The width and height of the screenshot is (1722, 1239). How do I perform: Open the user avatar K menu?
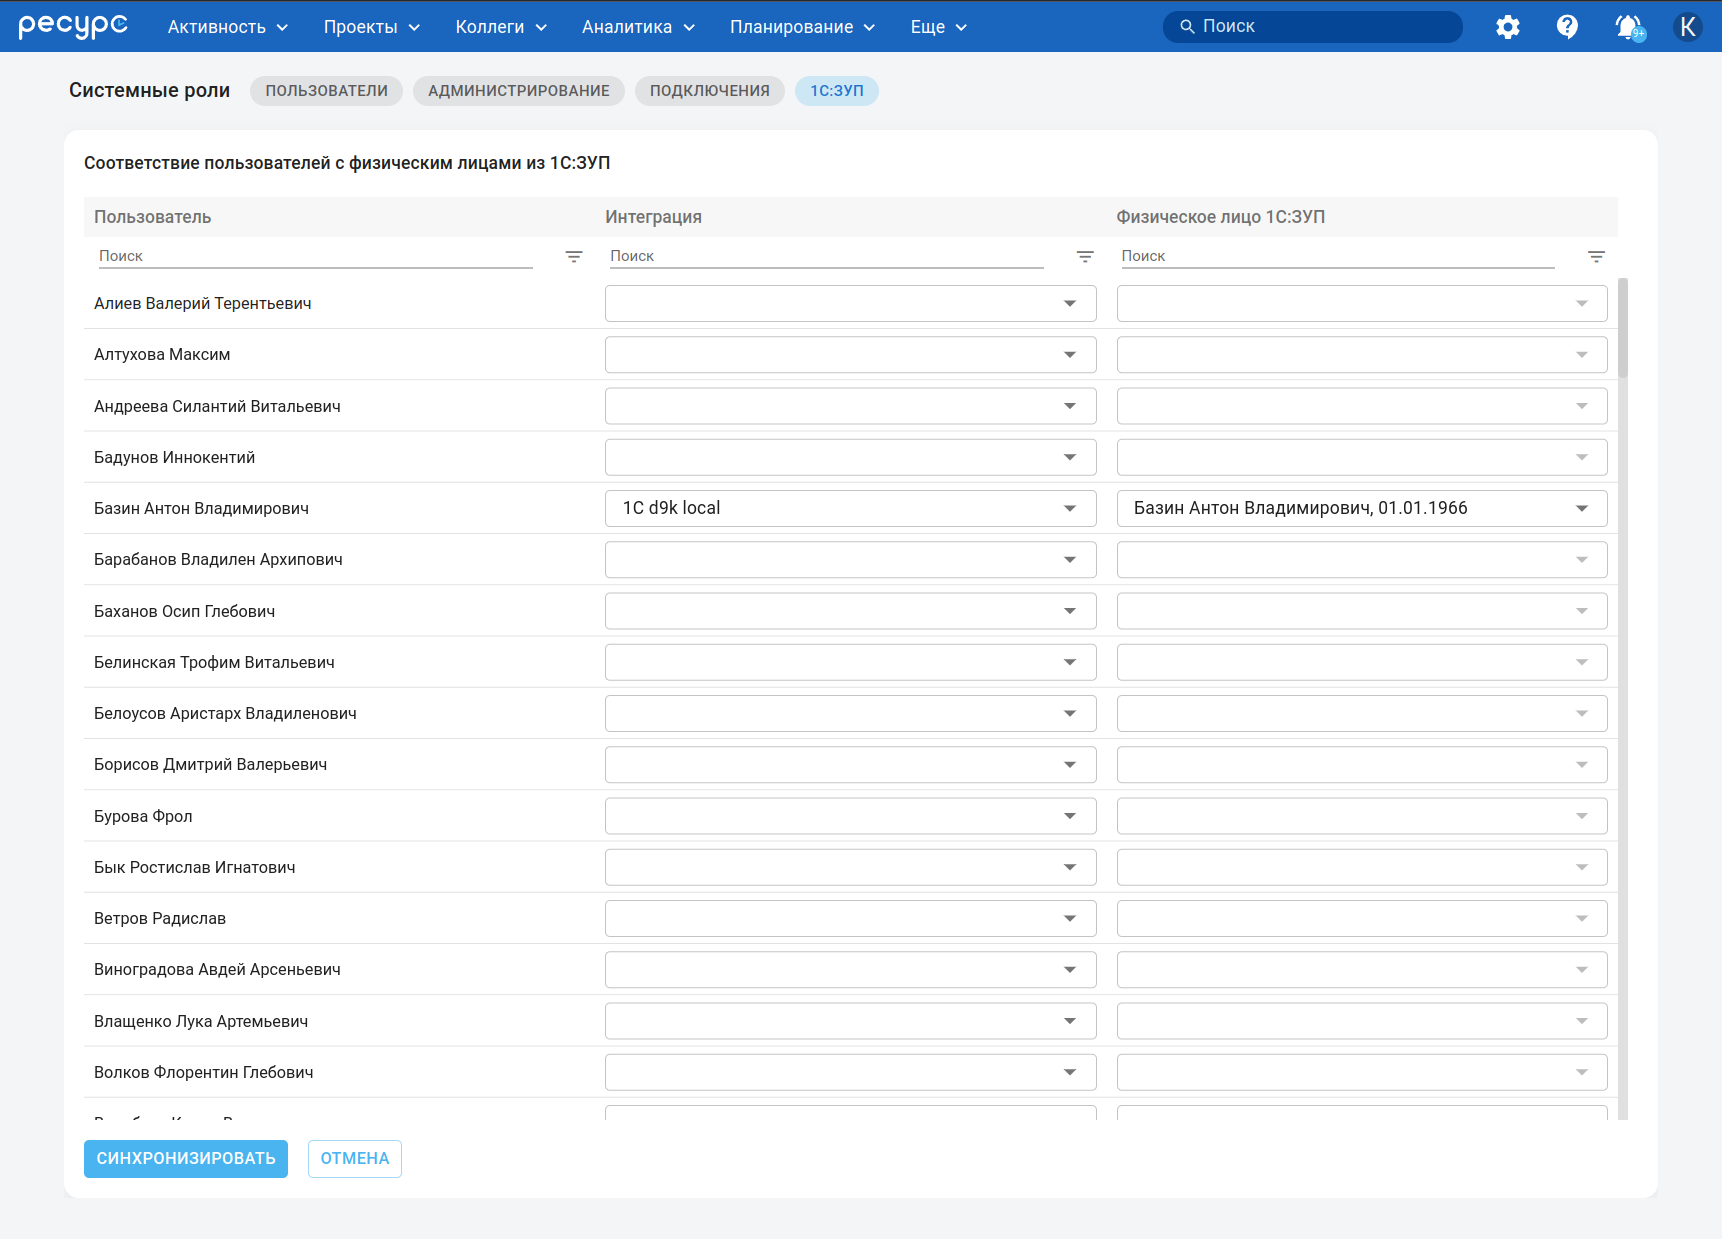point(1688,27)
